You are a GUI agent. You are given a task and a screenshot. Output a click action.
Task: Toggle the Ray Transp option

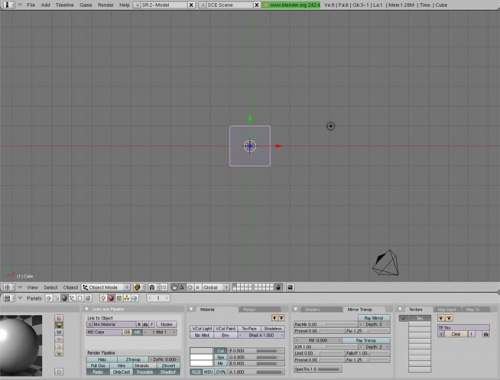coord(366,340)
